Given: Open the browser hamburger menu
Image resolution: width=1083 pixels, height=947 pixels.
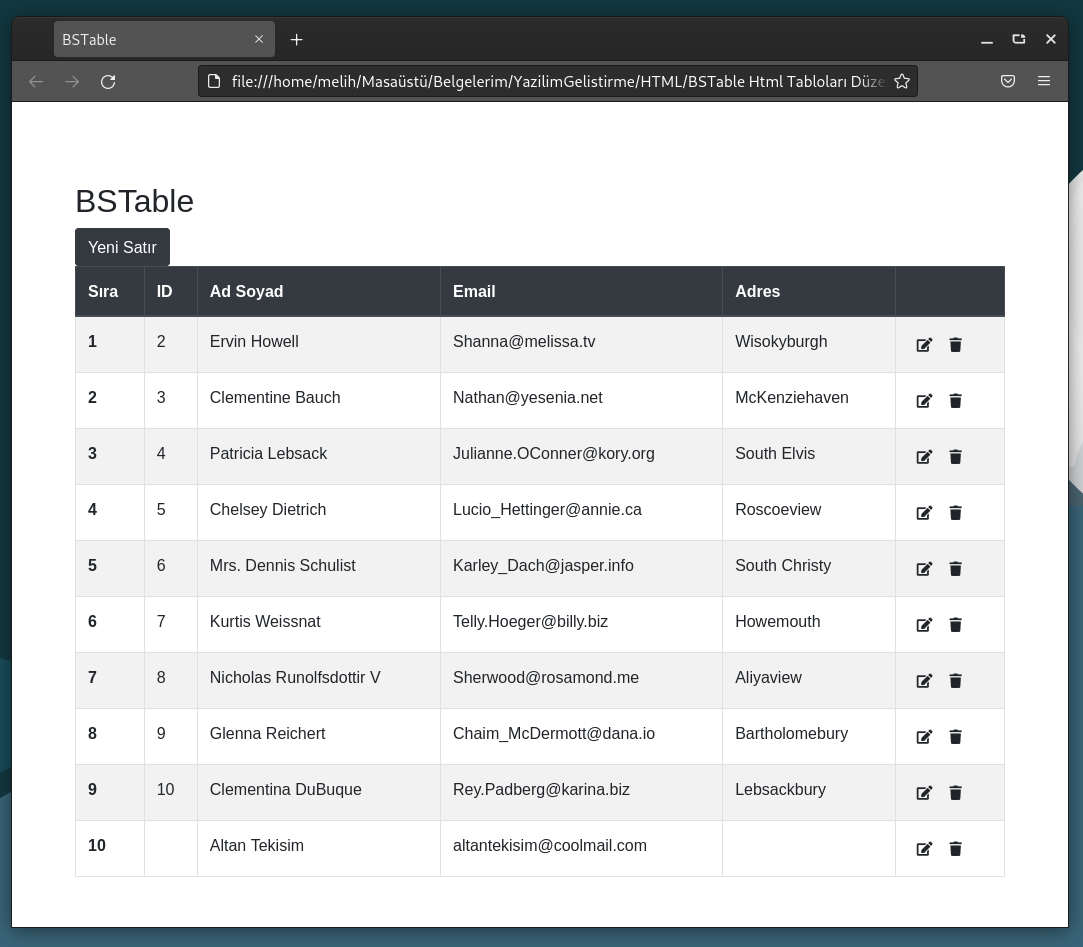Looking at the screenshot, I should coord(1044,82).
